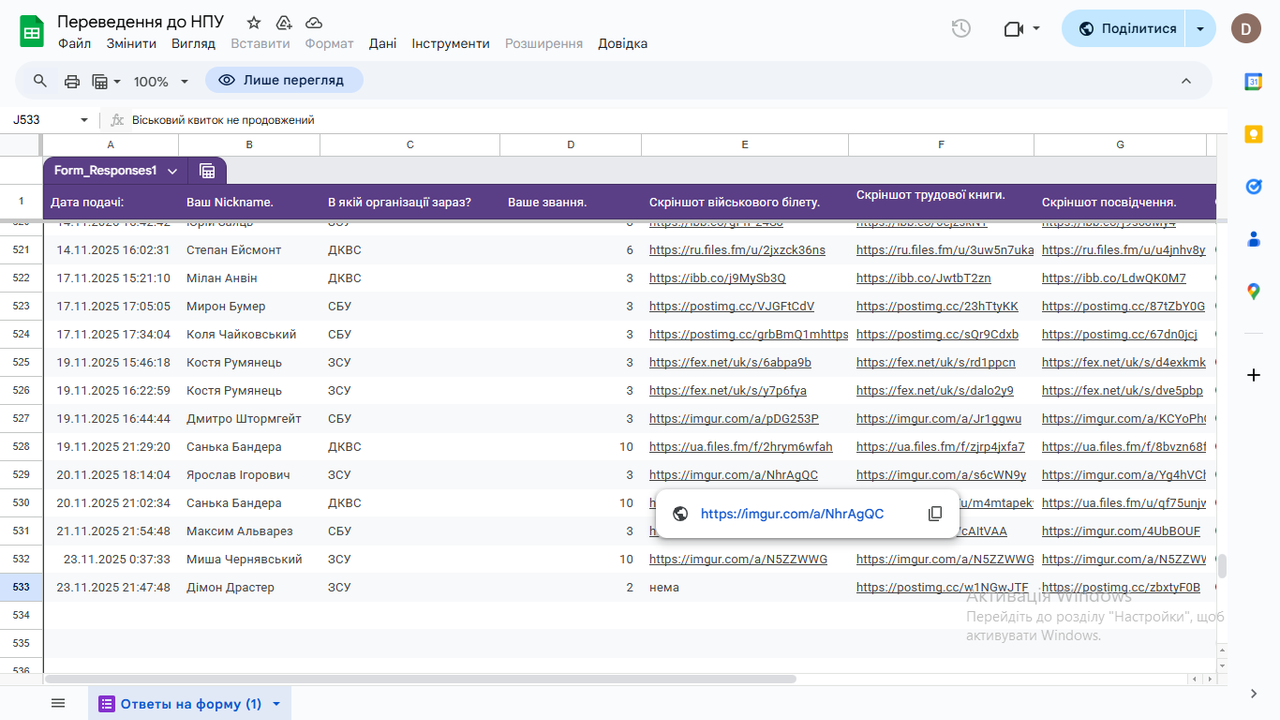Open link fex.net/uk/s/6abpa9b in row 525
This screenshot has width=1280, height=720.
tap(730, 362)
